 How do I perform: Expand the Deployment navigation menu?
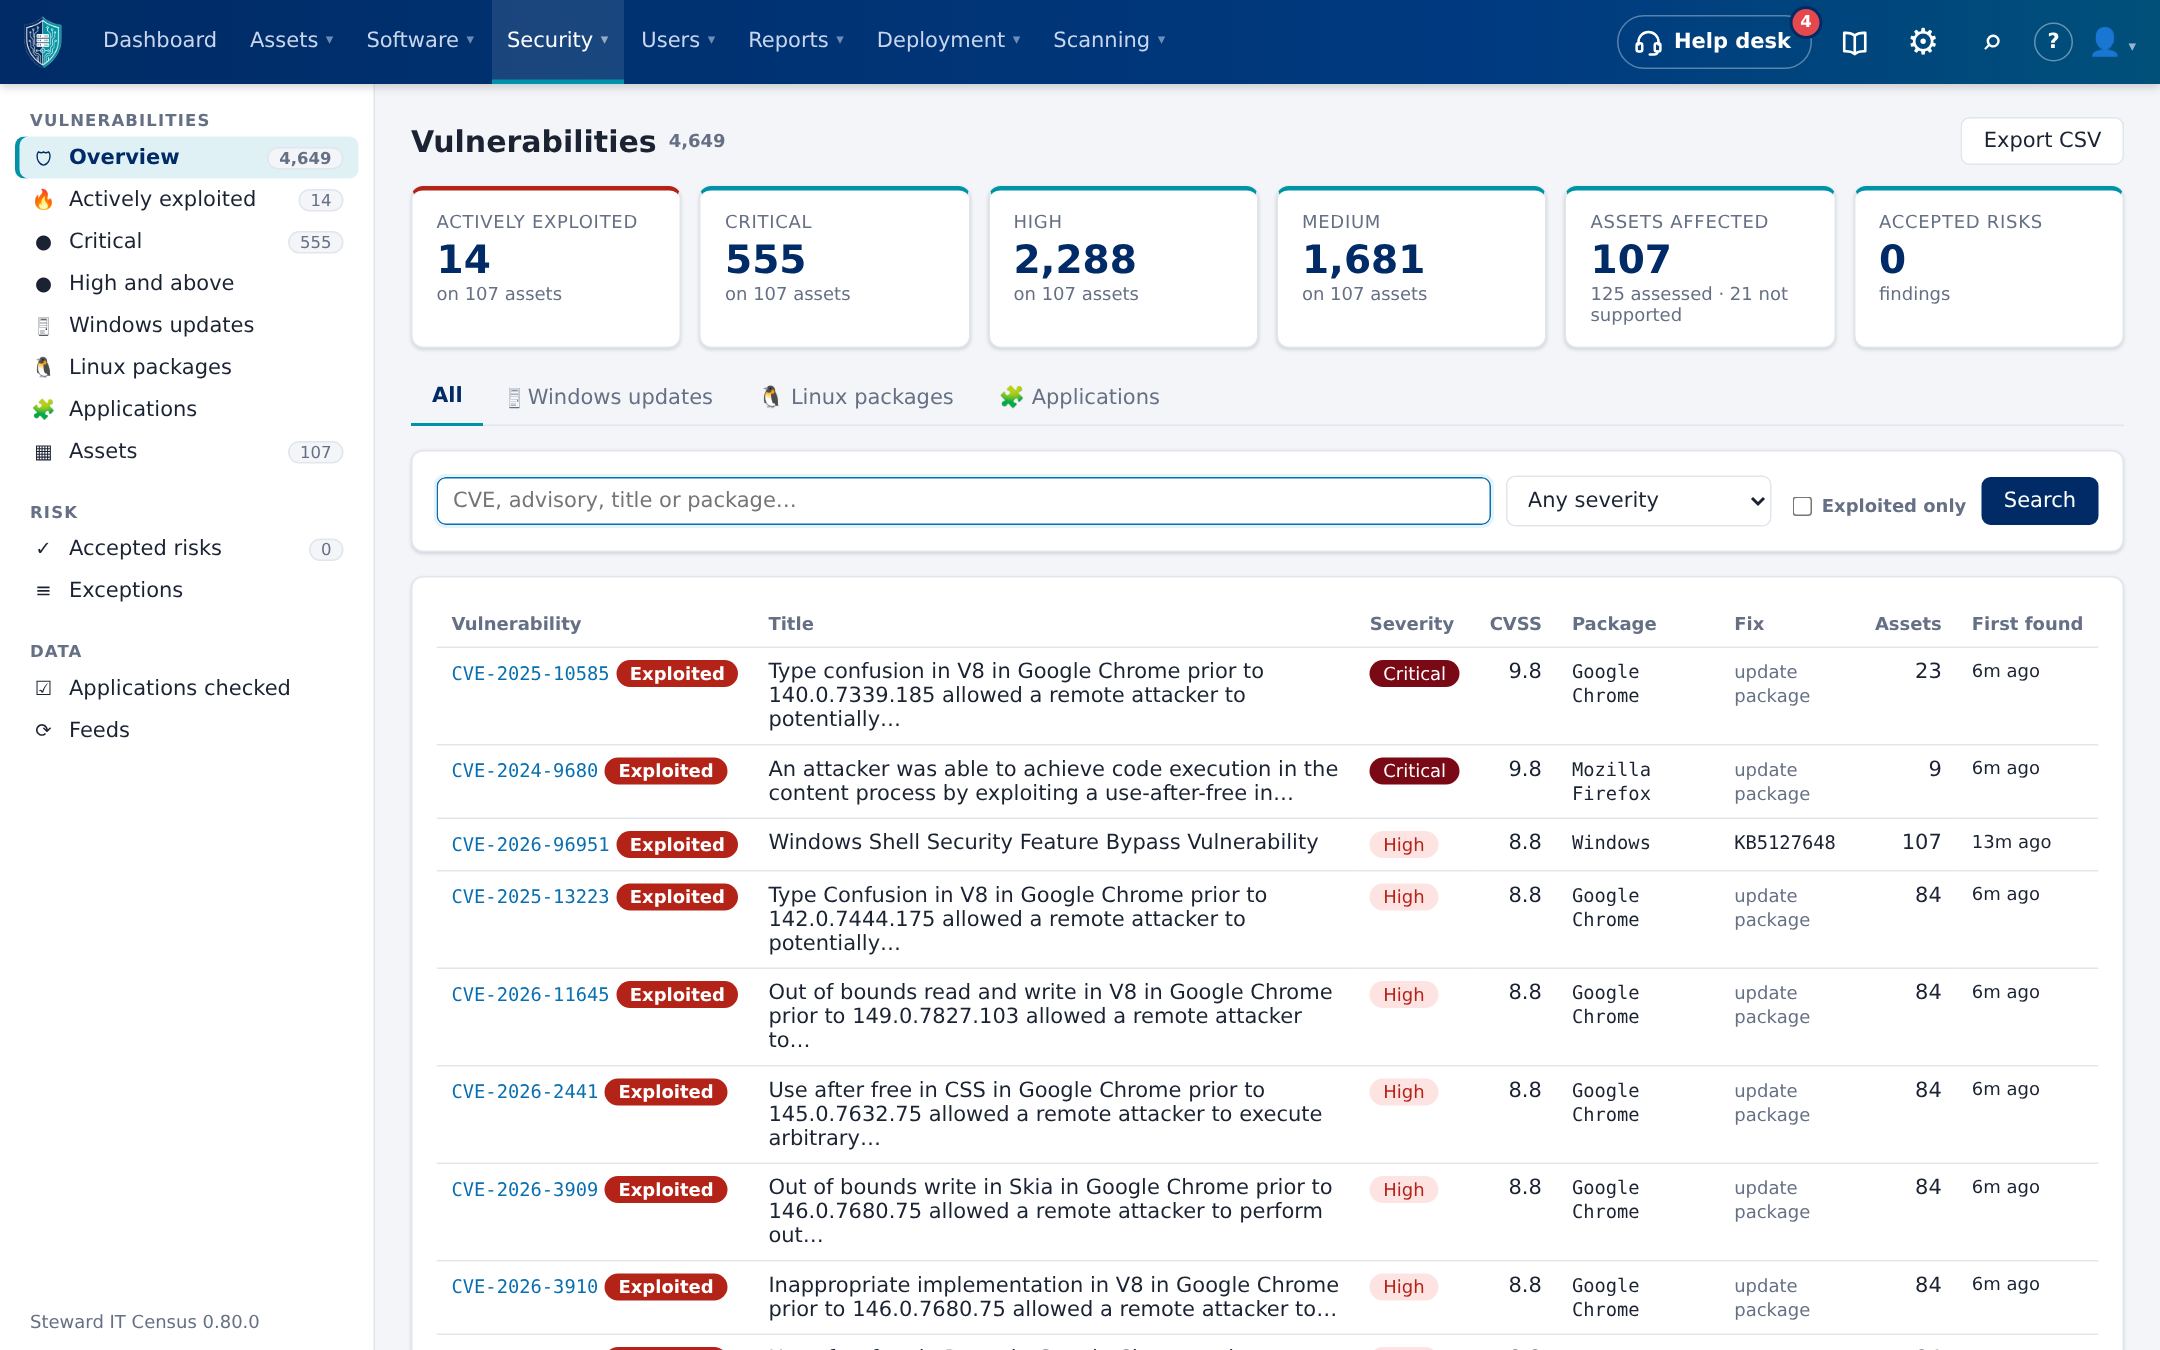pyautogui.click(x=948, y=40)
